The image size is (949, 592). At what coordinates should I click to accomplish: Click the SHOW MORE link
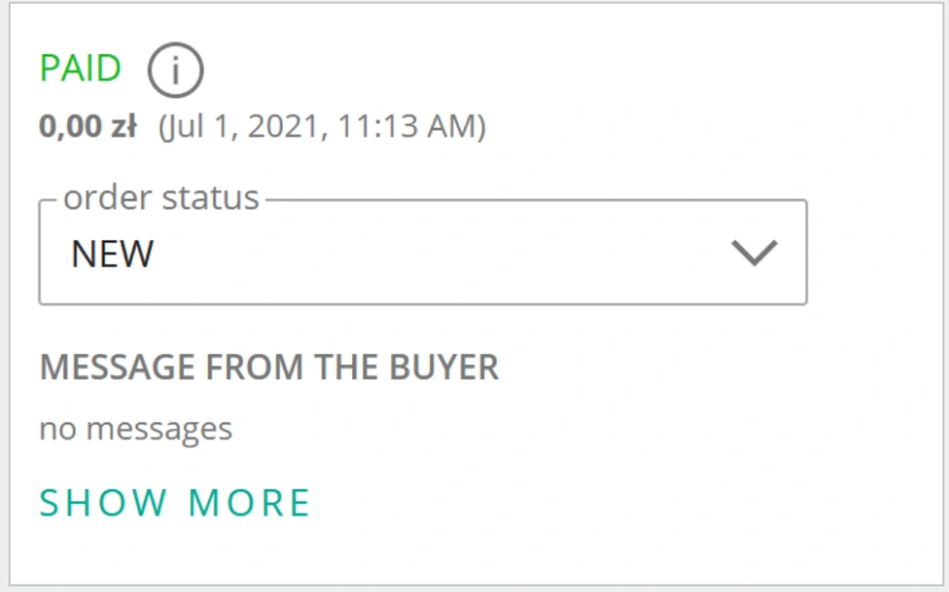[175, 502]
